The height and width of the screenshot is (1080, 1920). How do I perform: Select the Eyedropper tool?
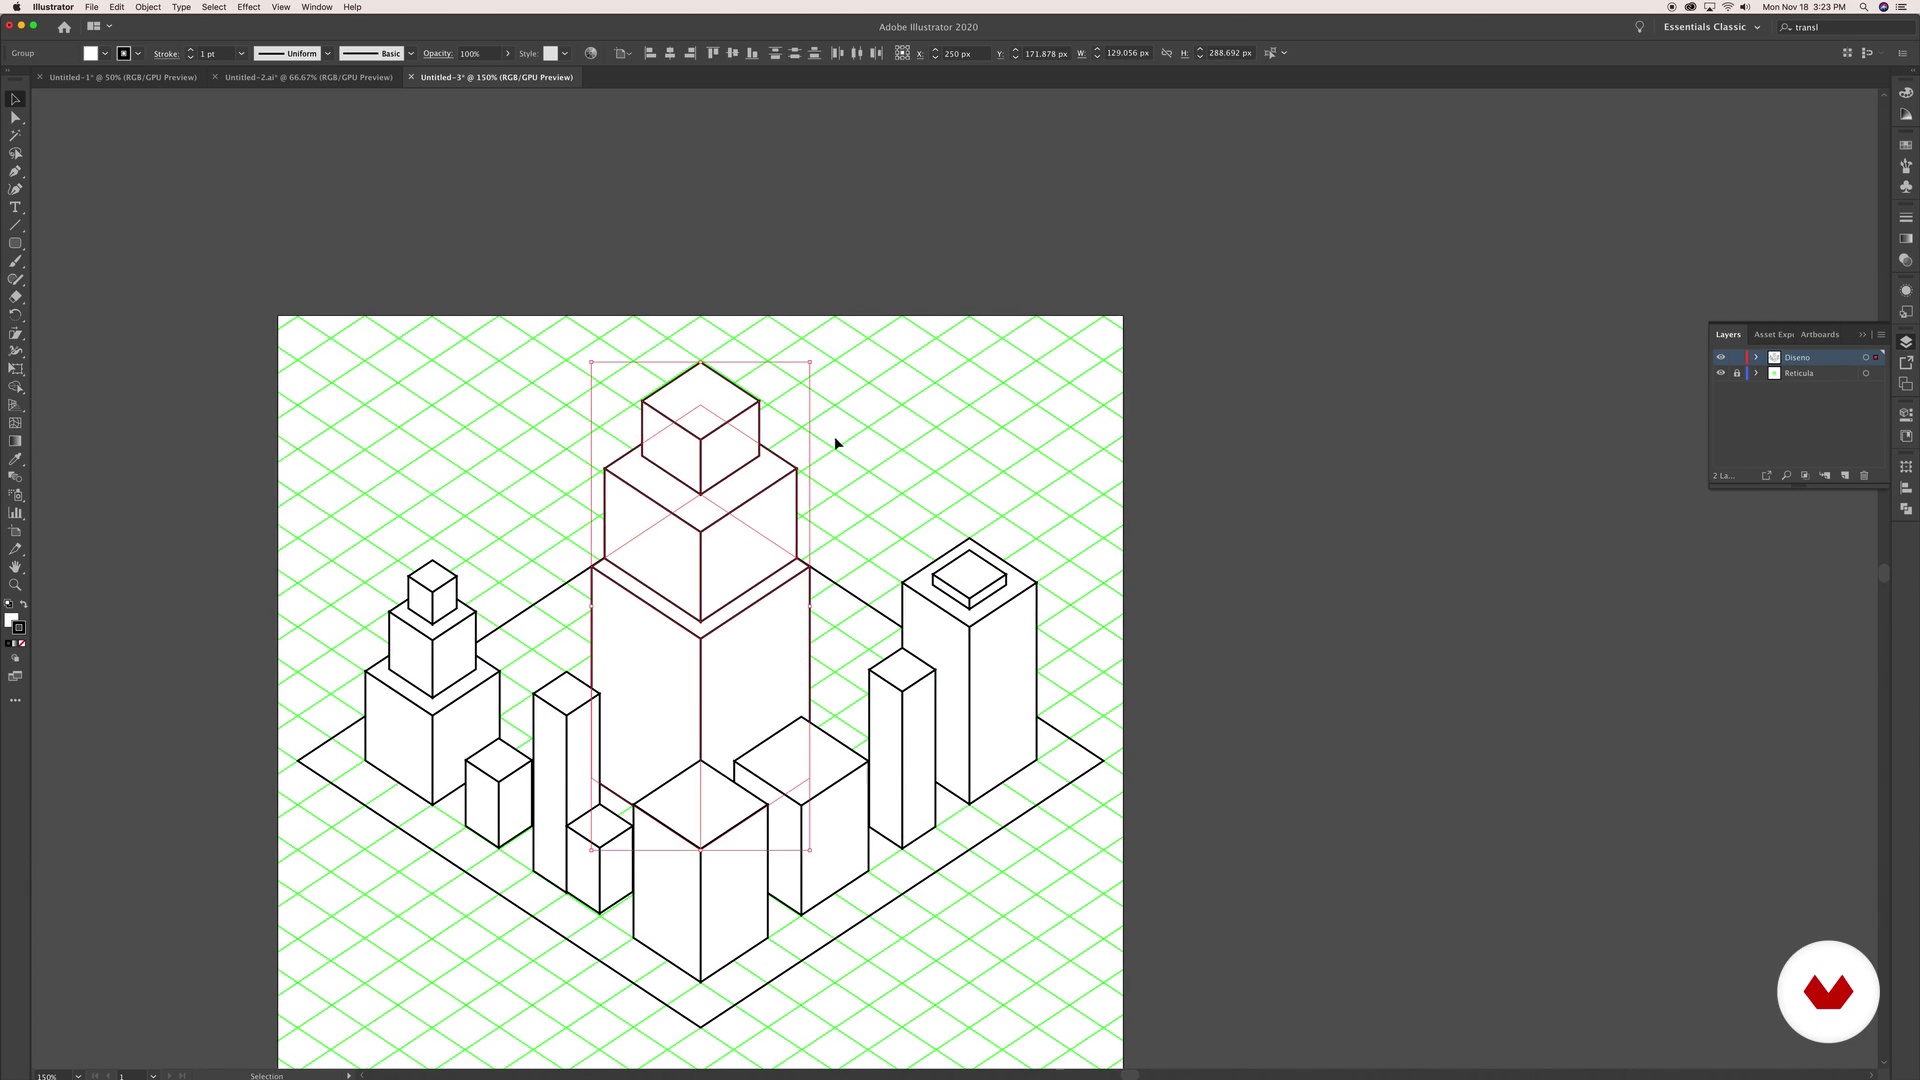coord(15,459)
